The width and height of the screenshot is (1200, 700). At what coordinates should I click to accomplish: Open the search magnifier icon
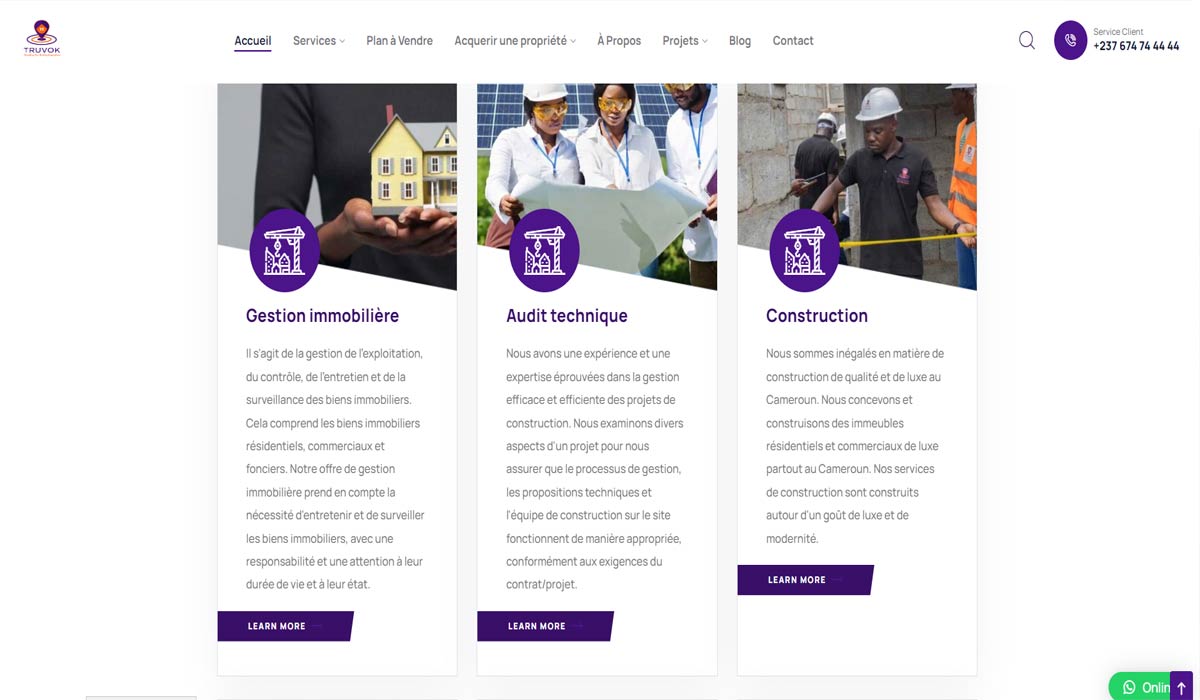click(1027, 40)
